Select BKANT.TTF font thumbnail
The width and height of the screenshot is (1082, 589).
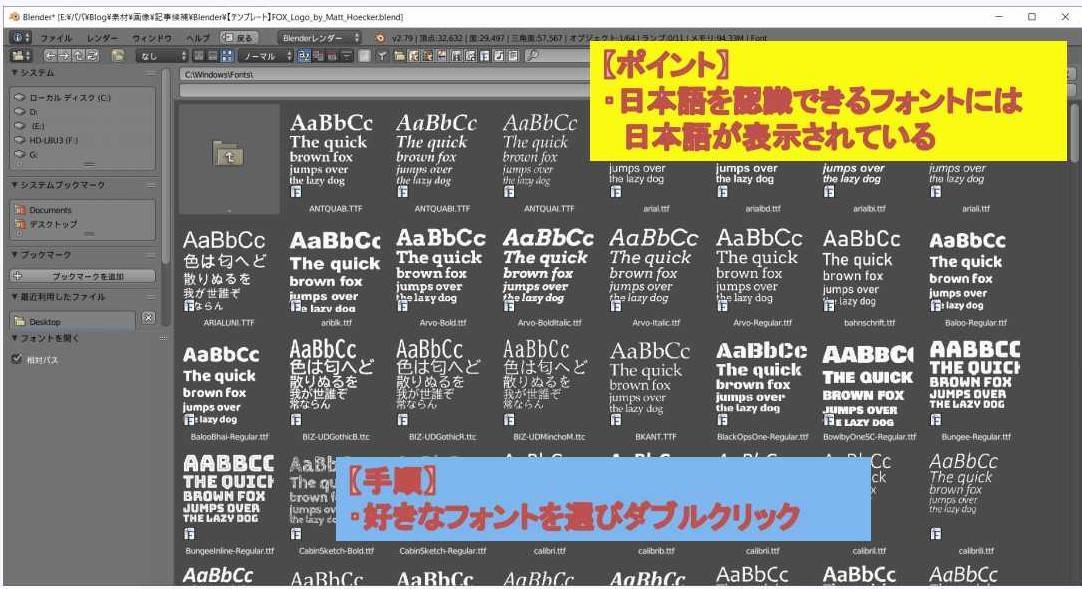[x=656, y=390]
